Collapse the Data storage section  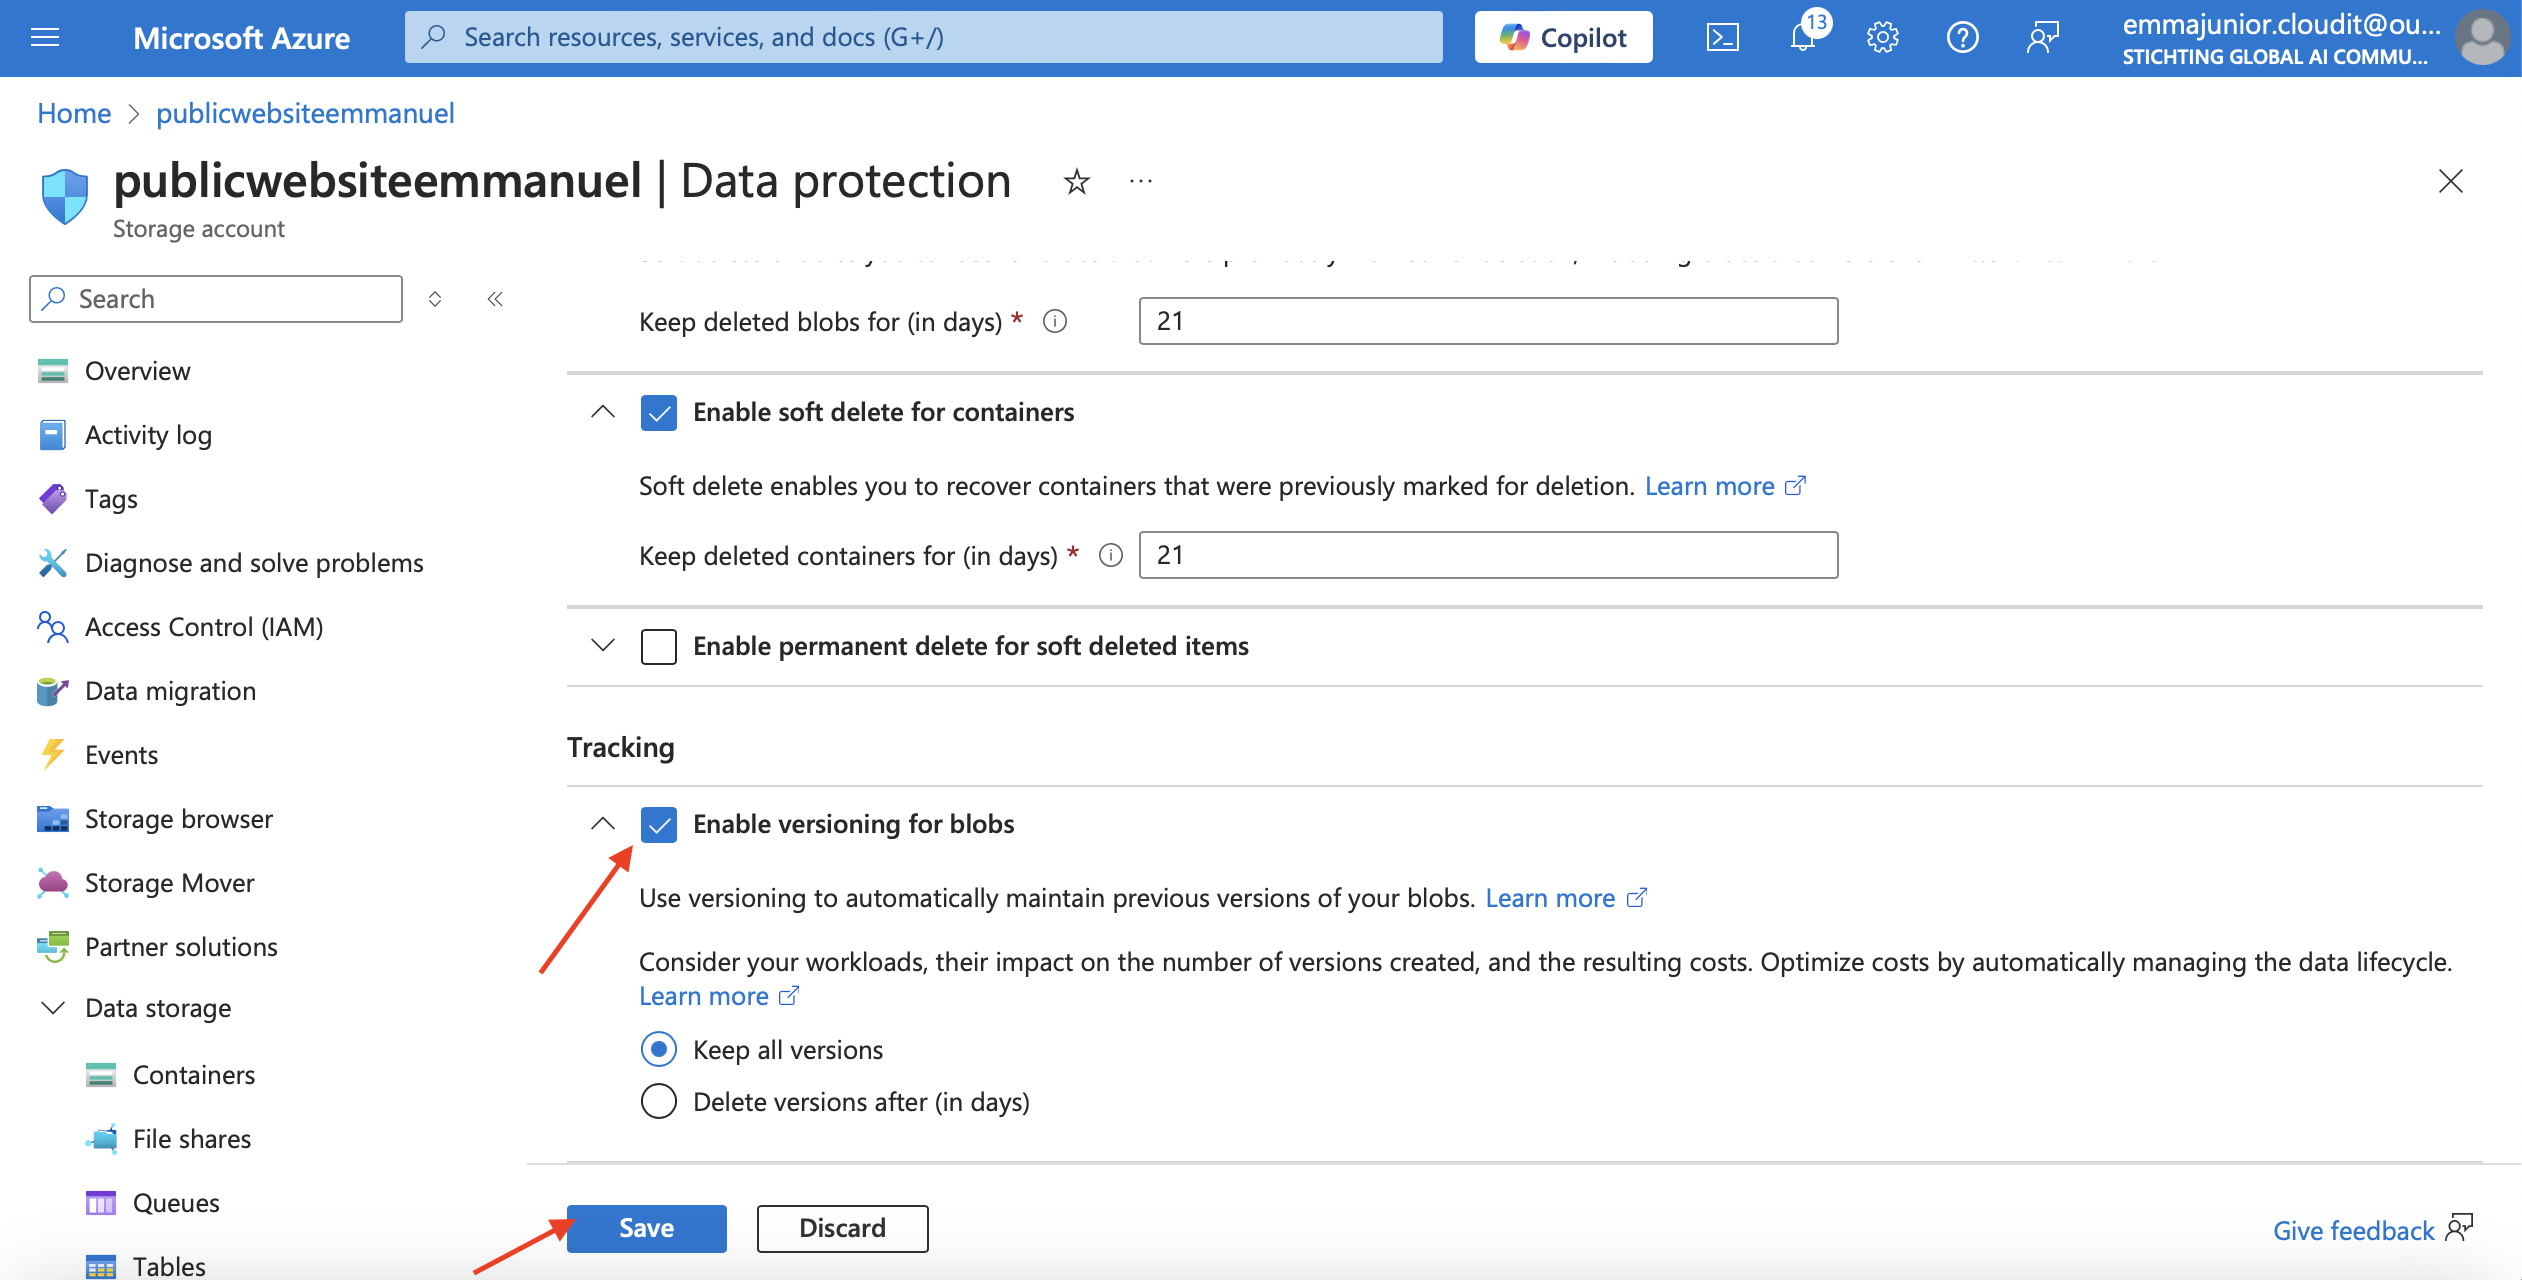(x=52, y=1008)
